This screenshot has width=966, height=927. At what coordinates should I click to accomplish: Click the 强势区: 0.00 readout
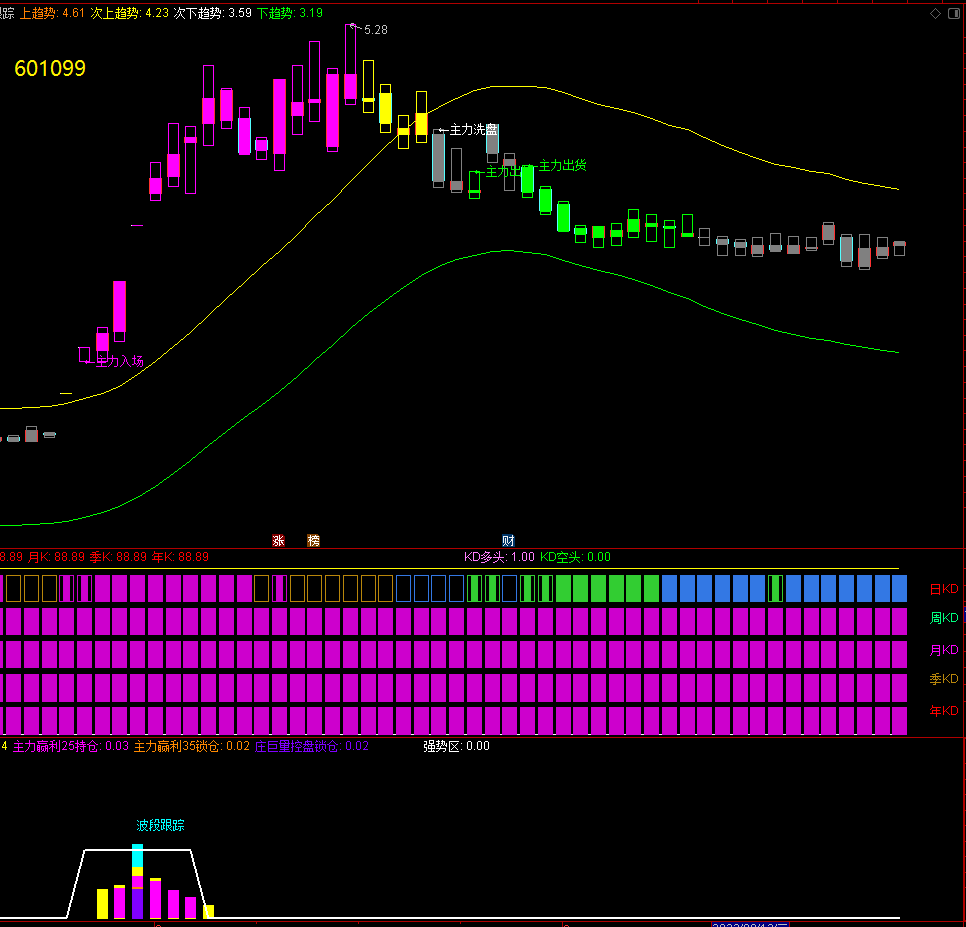tap(457, 746)
